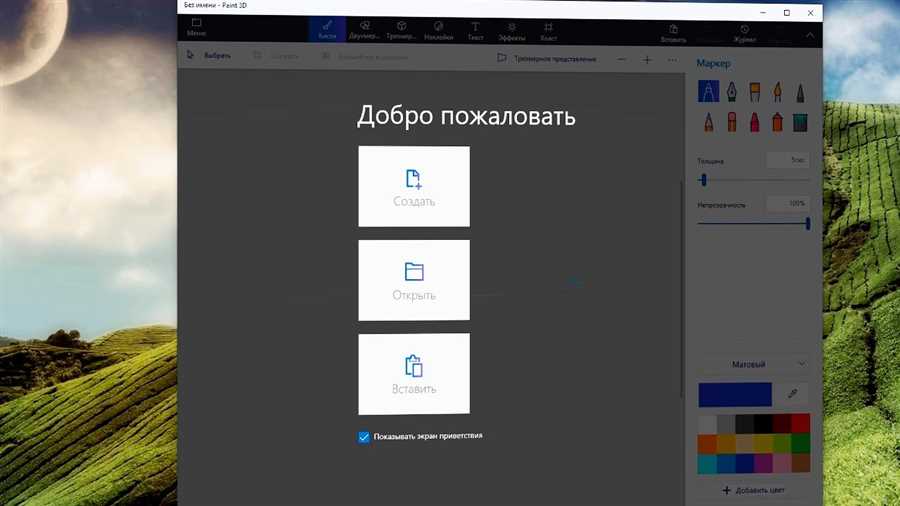The image size is (900, 506).
Task: Open the Меню button in top bar
Action: tap(196, 27)
